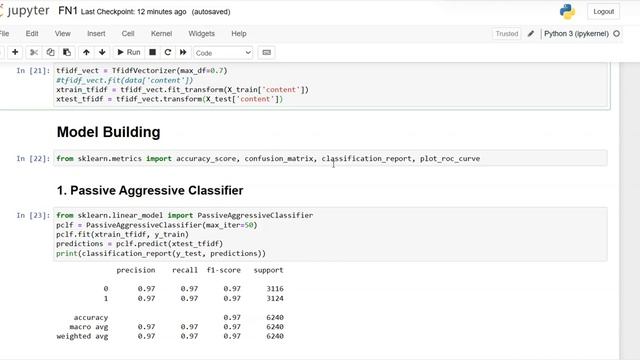Viewport: 640px width, 360px height.
Task: Click the In [22] prompt label
Action: click(x=33, y=158)
